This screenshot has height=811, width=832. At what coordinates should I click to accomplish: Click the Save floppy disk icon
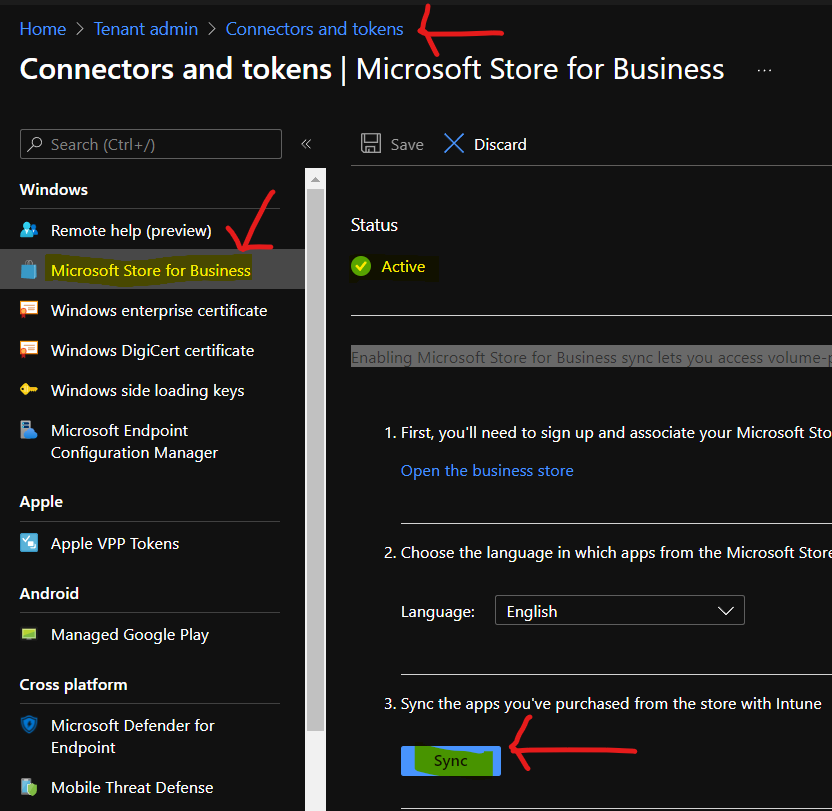371,143
